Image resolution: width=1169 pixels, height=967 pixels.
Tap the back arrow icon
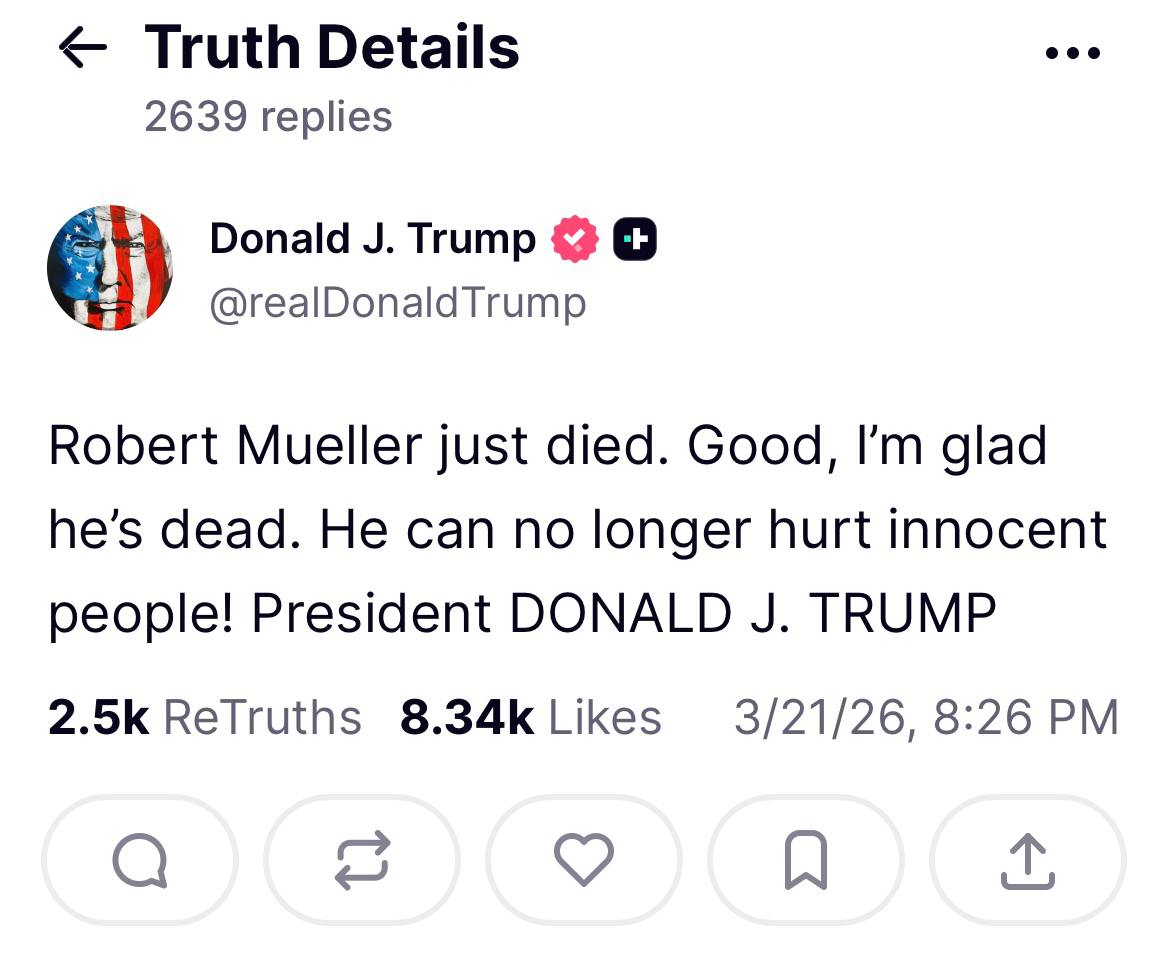point(83,48)
